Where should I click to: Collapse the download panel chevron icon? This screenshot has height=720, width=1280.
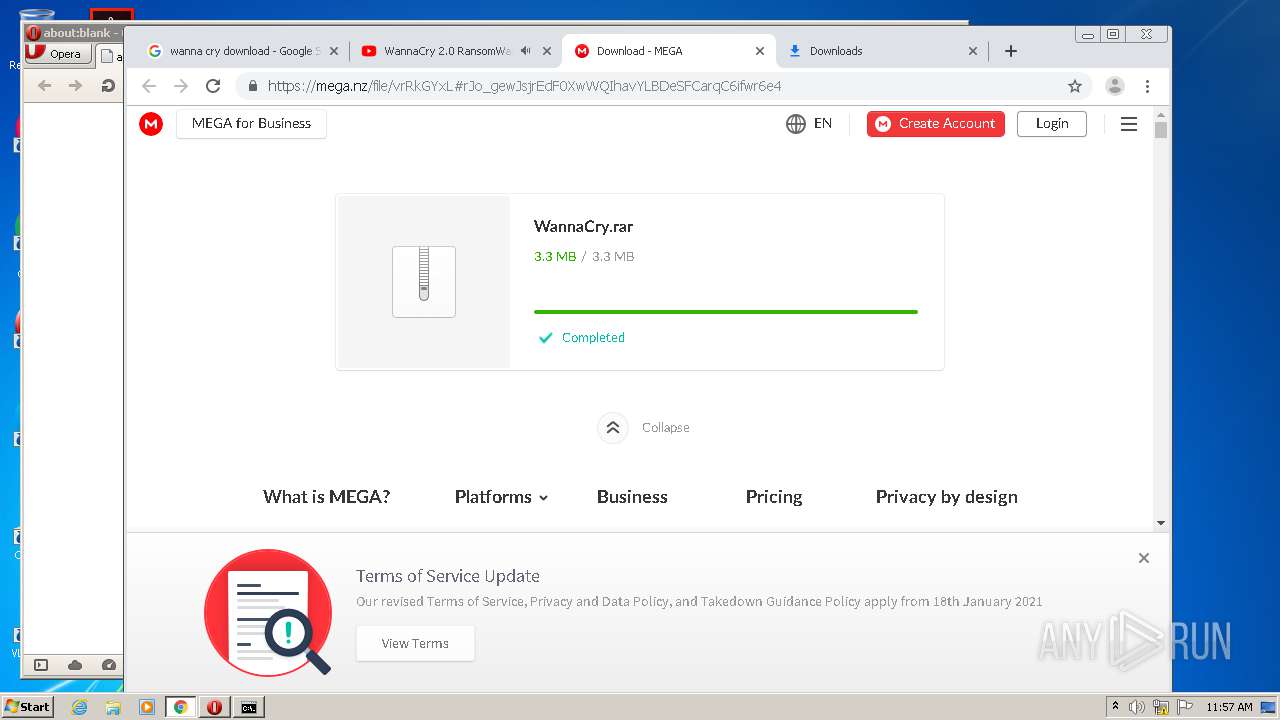(613, 427)
